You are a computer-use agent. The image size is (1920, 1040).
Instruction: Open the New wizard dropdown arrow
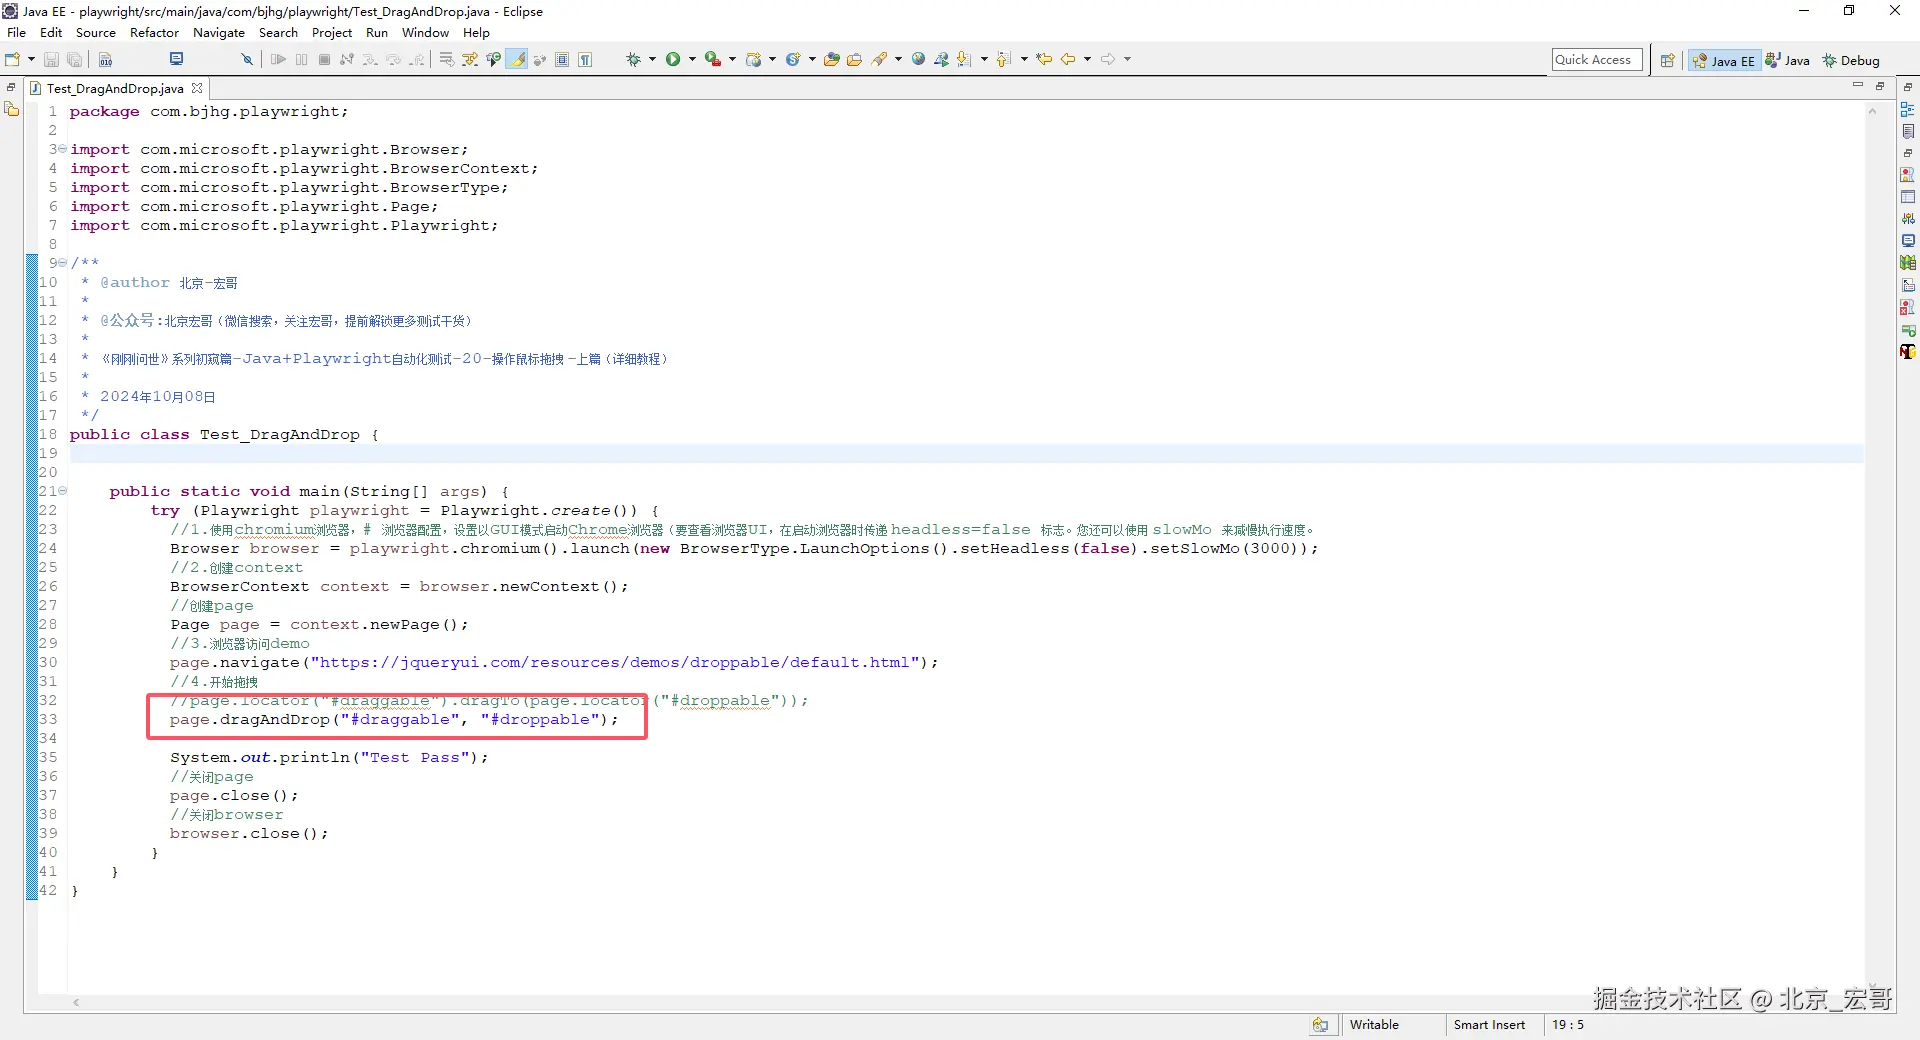(31, 59)
